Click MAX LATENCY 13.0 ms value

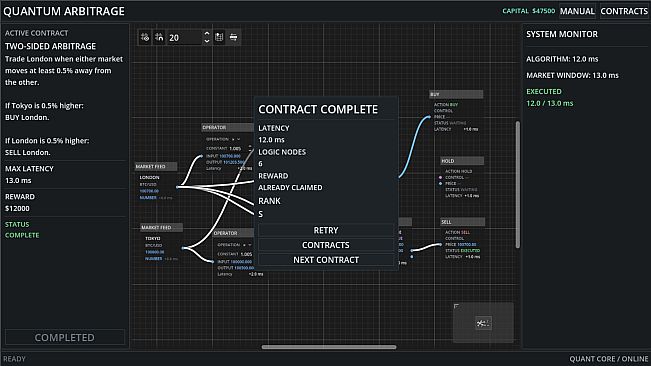[18, 181]
